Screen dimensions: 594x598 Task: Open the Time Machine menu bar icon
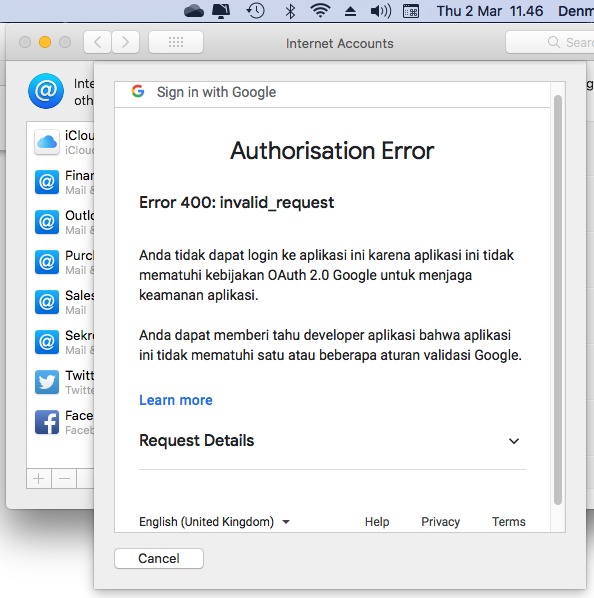coord(255,11)
